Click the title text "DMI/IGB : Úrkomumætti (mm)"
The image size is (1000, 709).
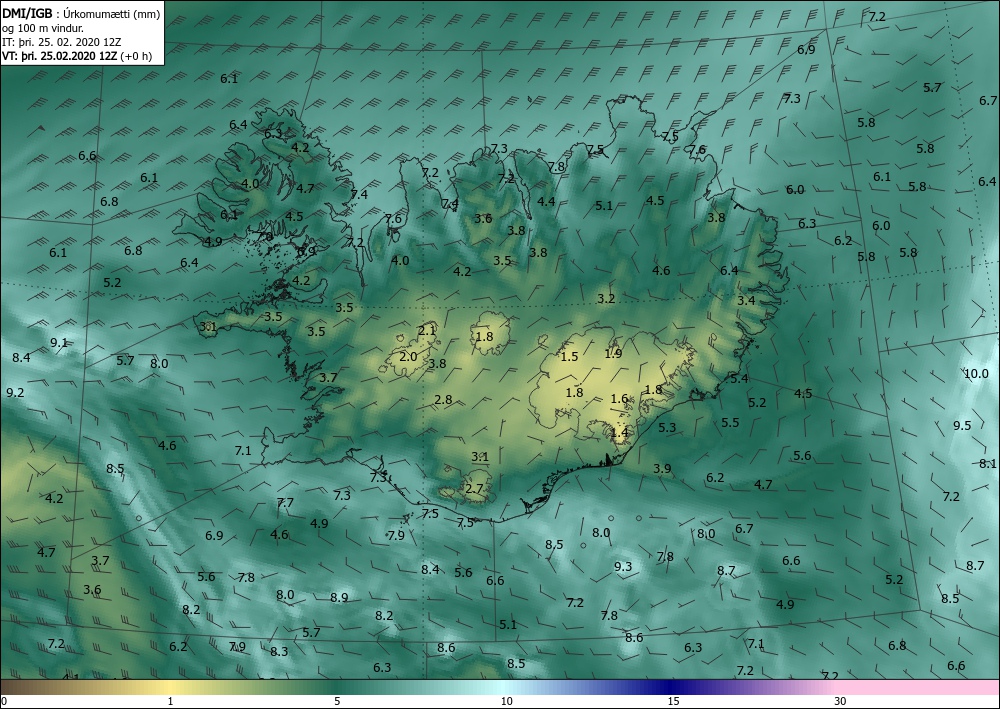(81, 14)
